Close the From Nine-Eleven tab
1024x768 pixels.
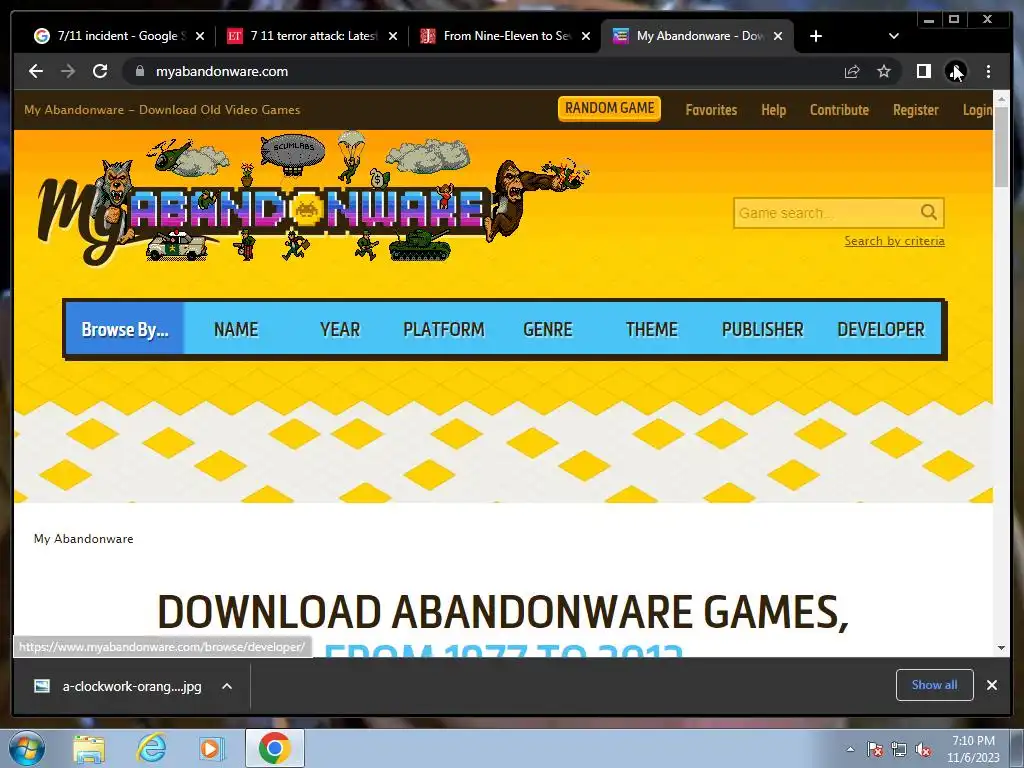[586, 36]
